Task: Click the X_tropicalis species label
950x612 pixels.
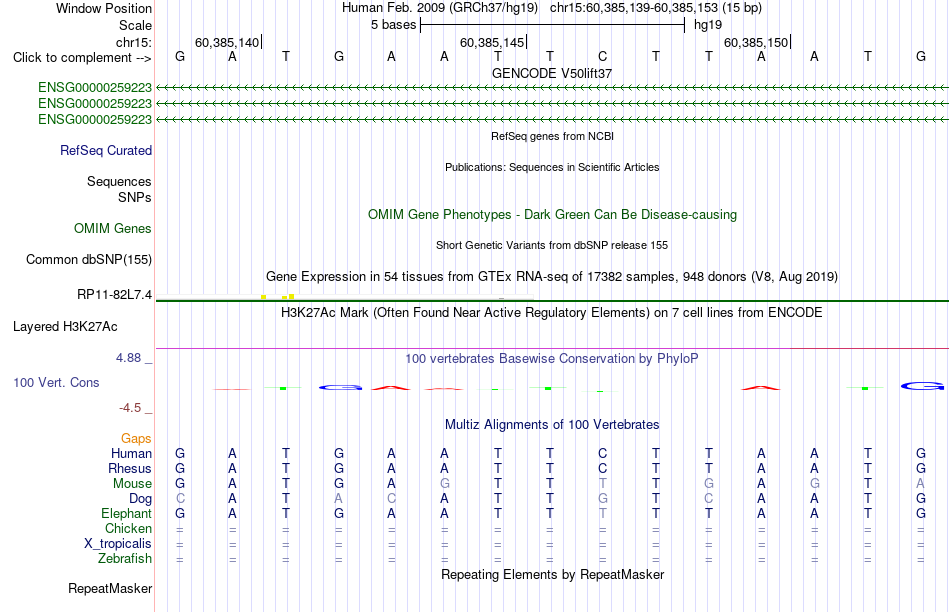Action: point(118,544)
